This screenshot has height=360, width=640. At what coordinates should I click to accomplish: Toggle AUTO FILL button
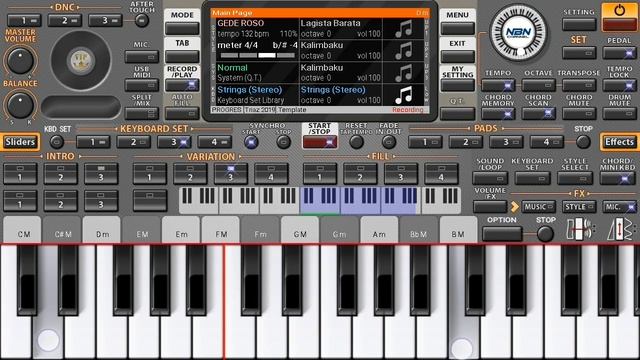coord(182,113)
